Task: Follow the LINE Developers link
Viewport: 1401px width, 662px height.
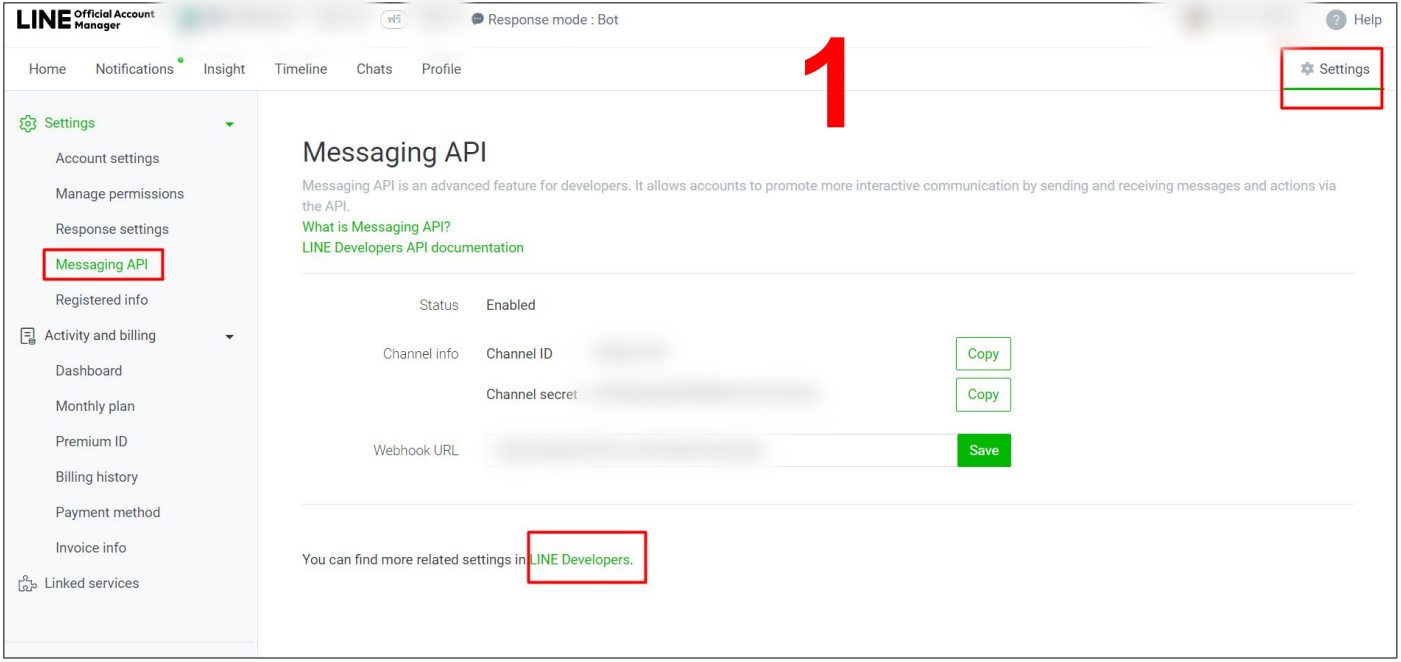Action: (580, 560)
